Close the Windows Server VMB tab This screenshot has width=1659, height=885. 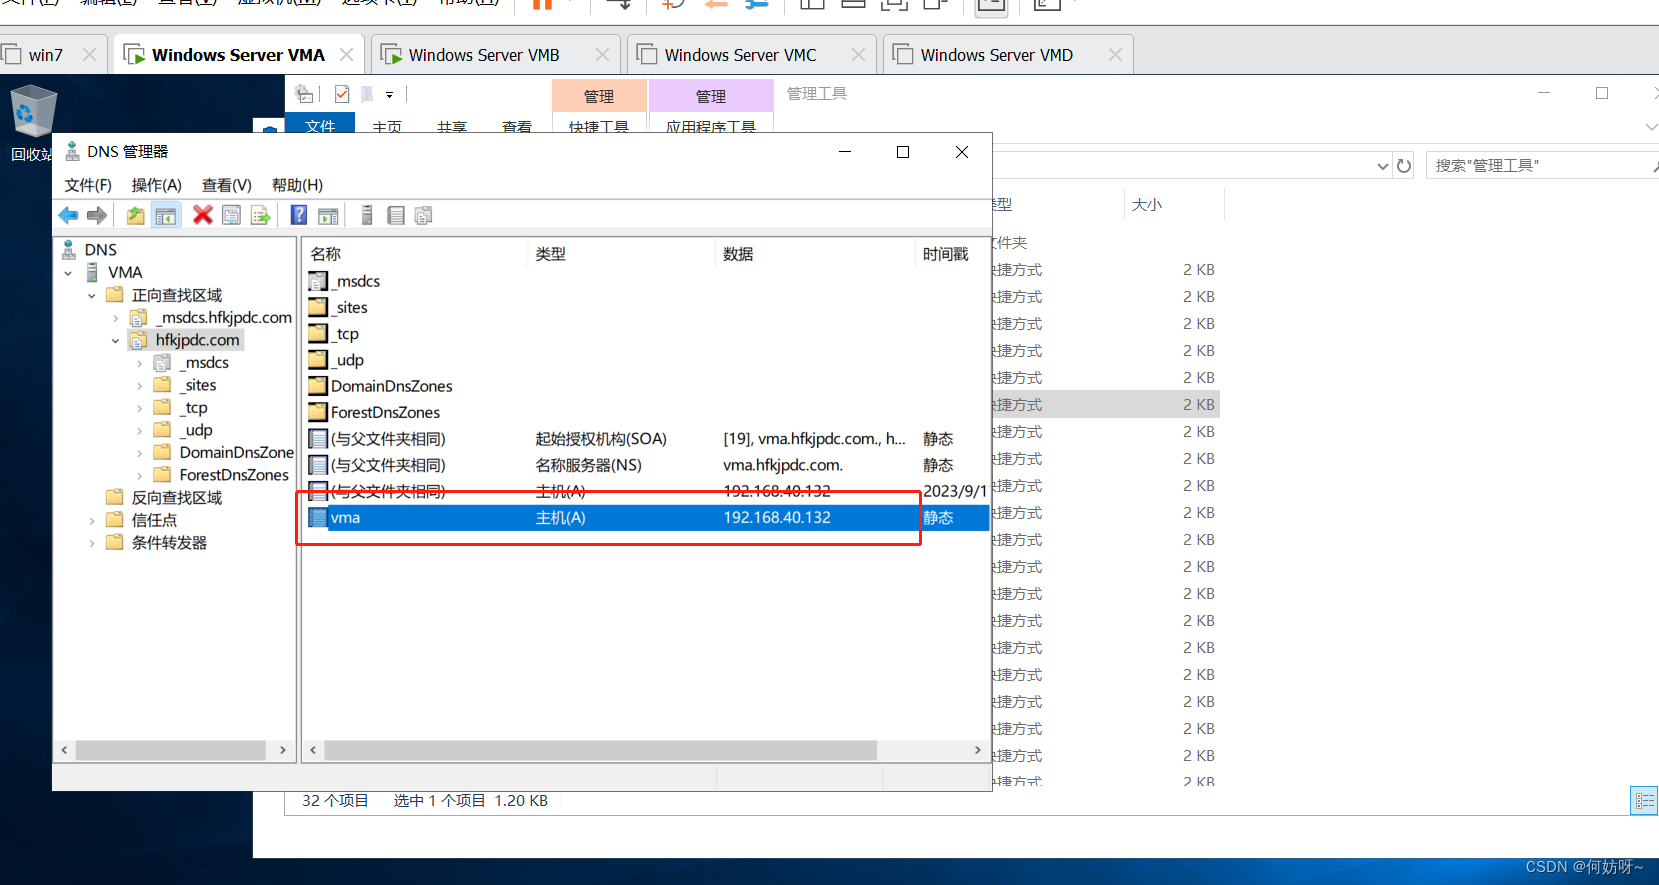602,55
